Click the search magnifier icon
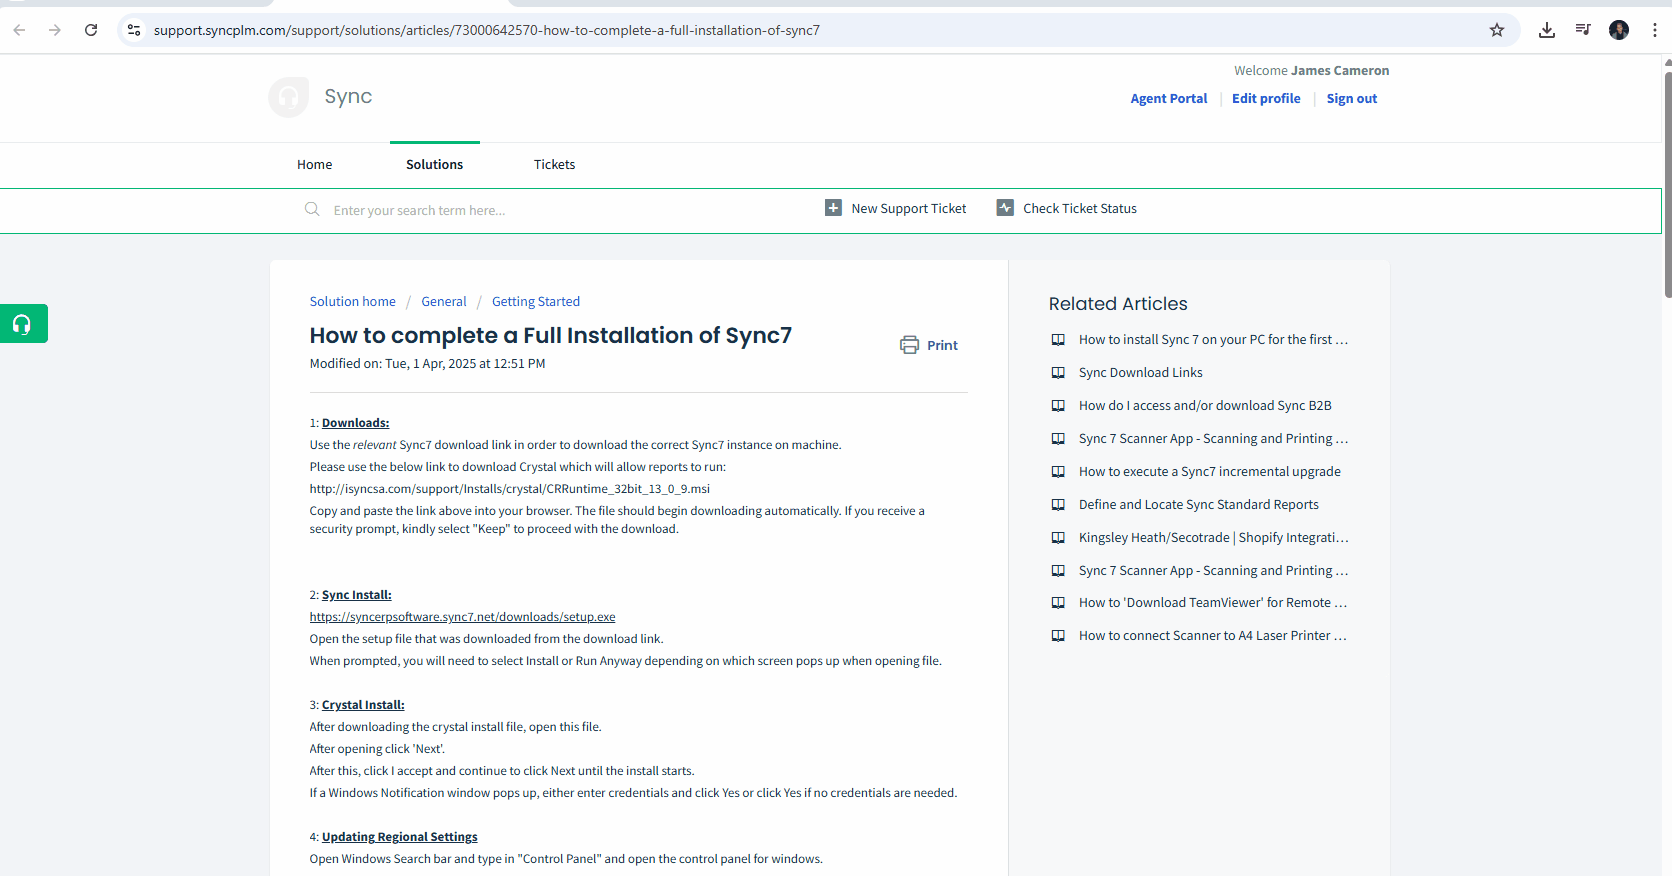 coord(312,209)
